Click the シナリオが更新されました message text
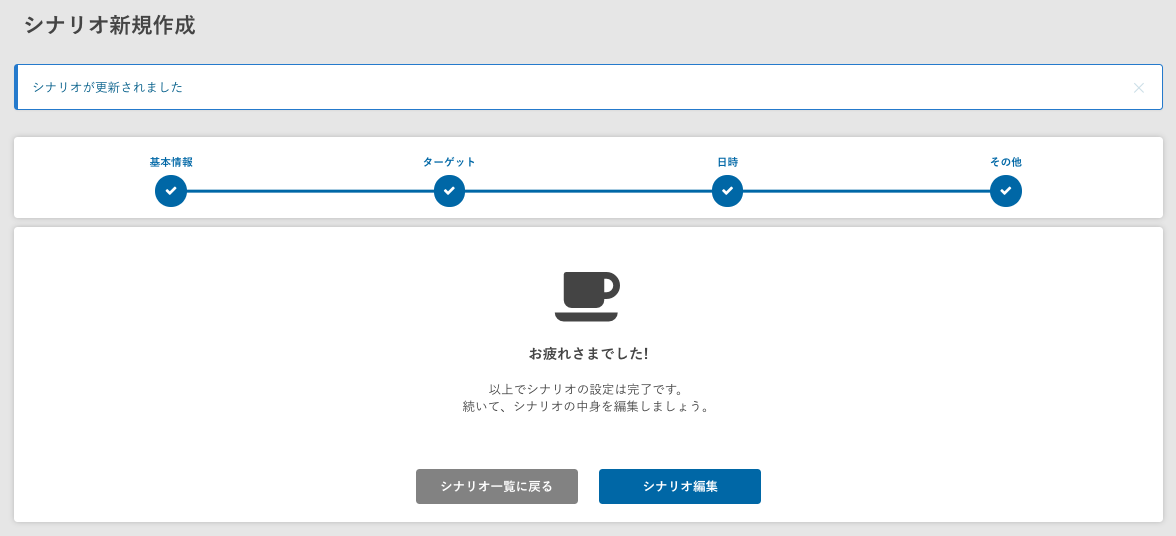The image size is (1176, 536). pyautogui.click(x=108, y=88)
